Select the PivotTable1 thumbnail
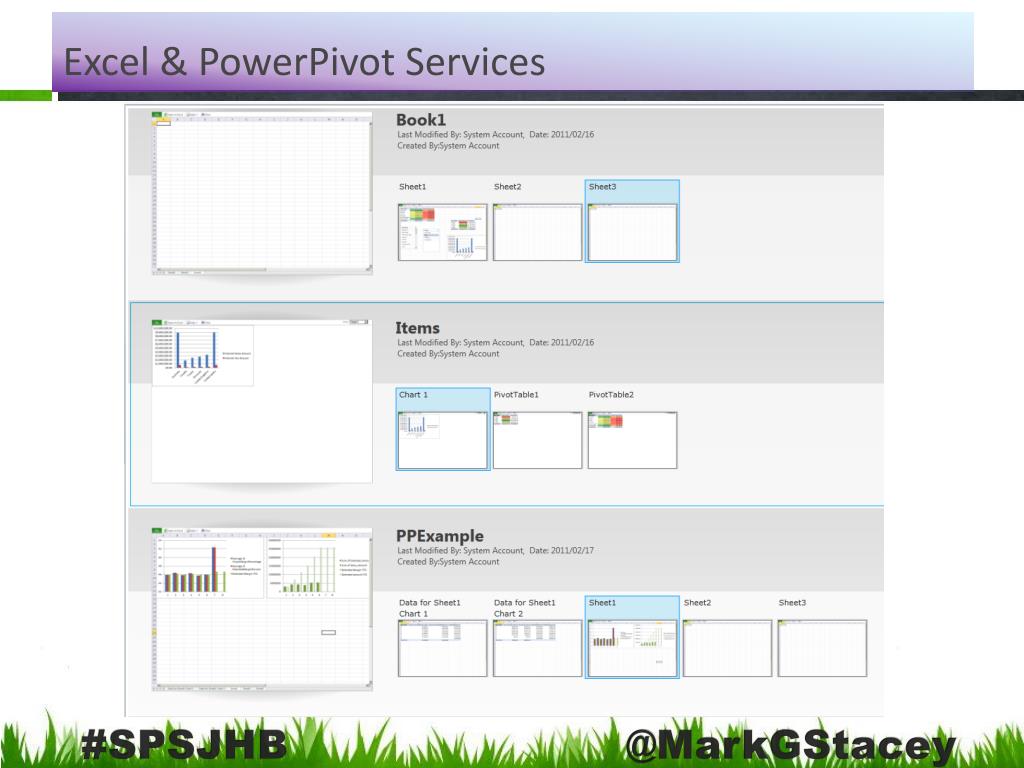 [x=537, y=440]
